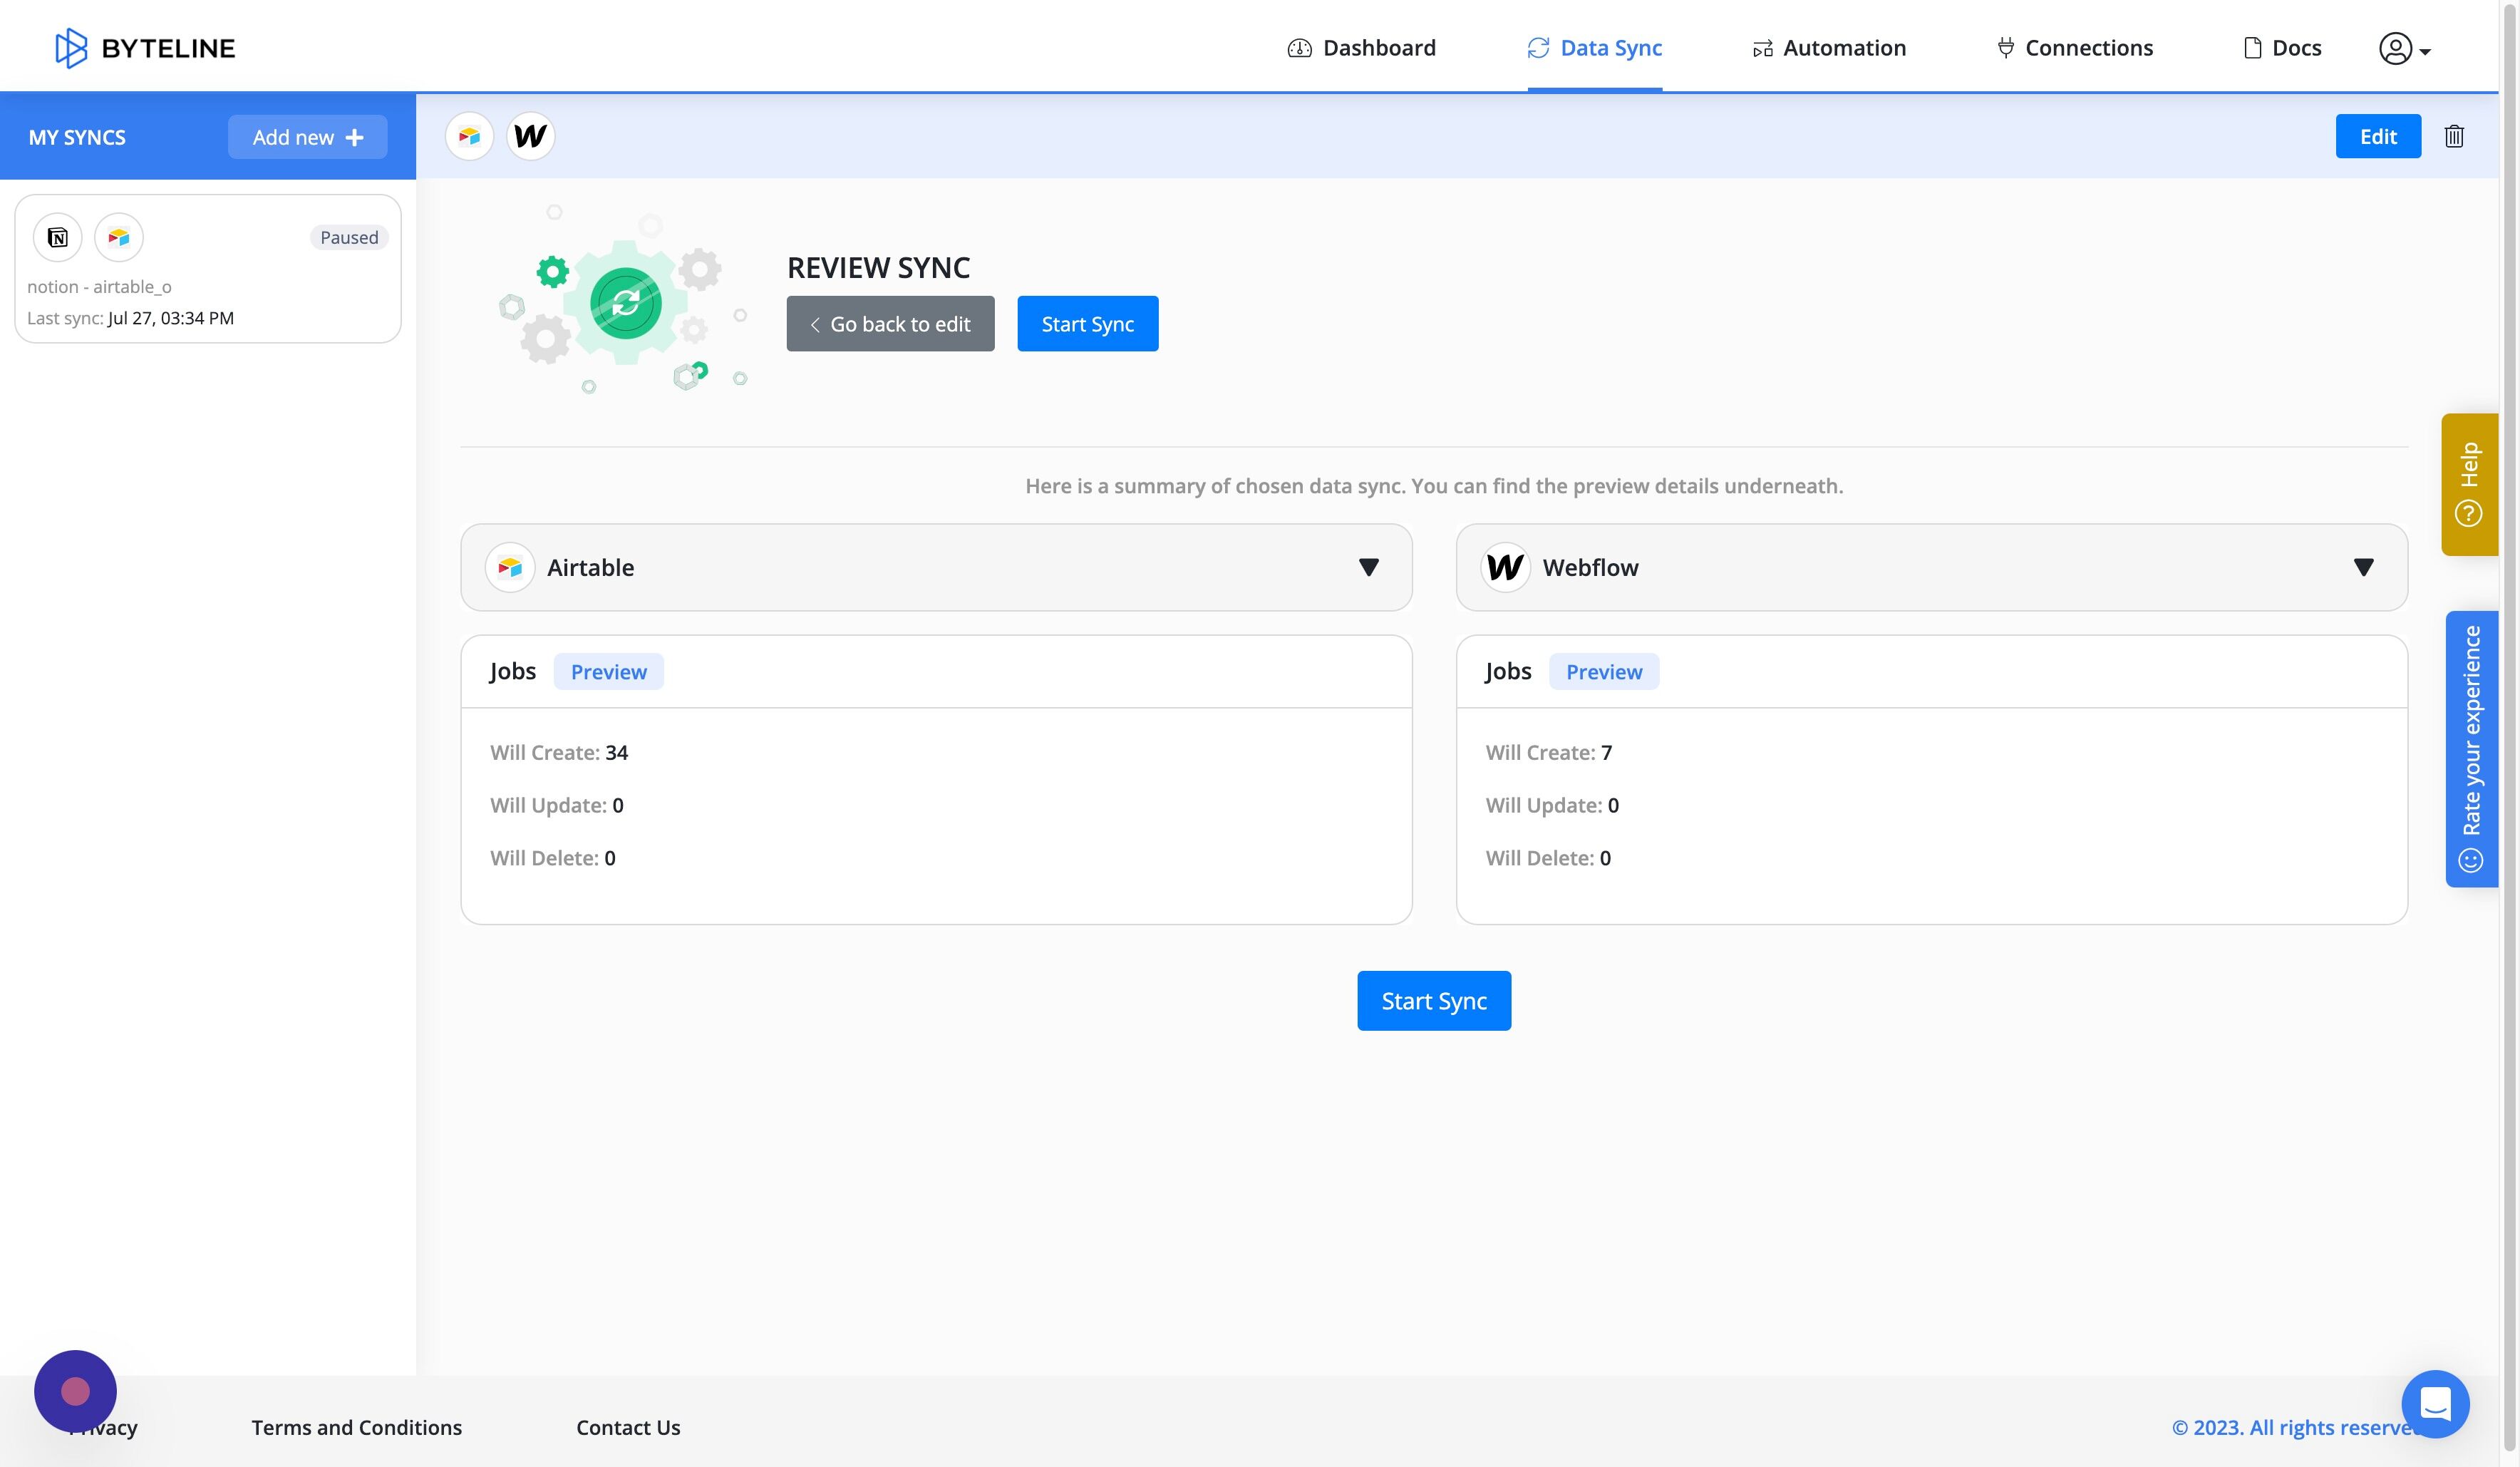This screenshot has height=1467, width=2520.
Task: Click the Airtable icon on the sync card
Action: point(118,237)
